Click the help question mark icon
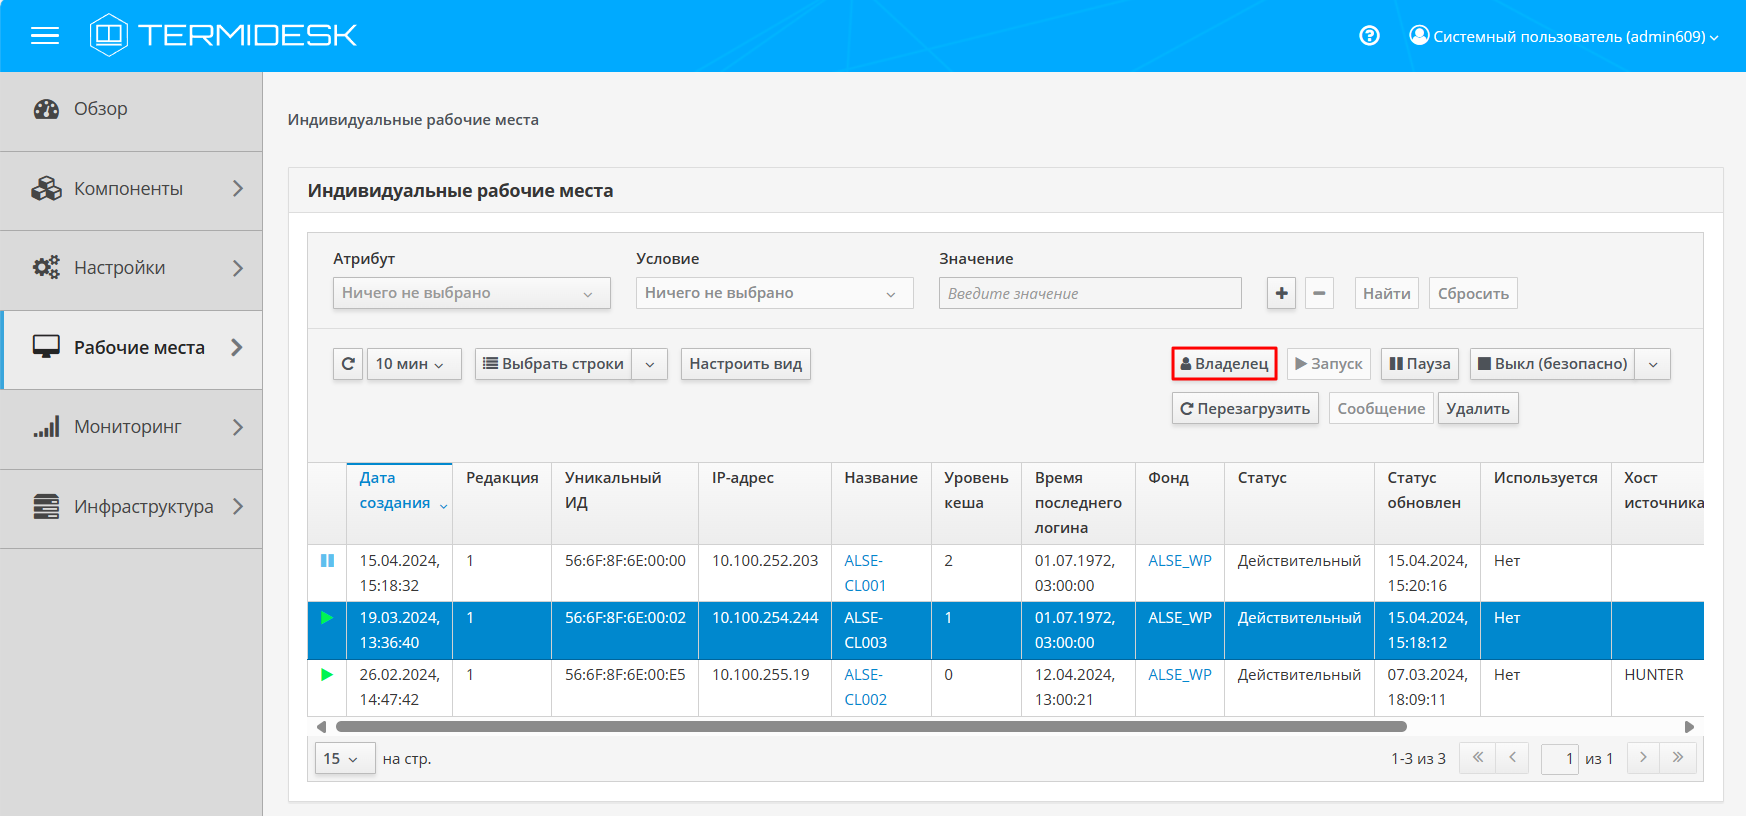Image resolution: width=1746 pixels, height=816 pixels. [1369, 36]
